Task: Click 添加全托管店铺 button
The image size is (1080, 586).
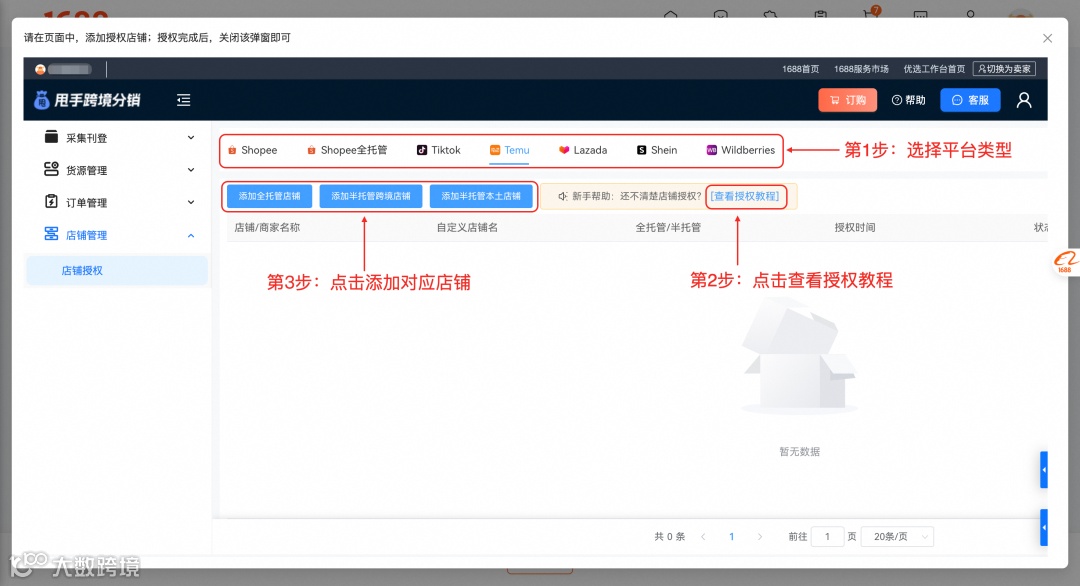Action: (269, 196)
